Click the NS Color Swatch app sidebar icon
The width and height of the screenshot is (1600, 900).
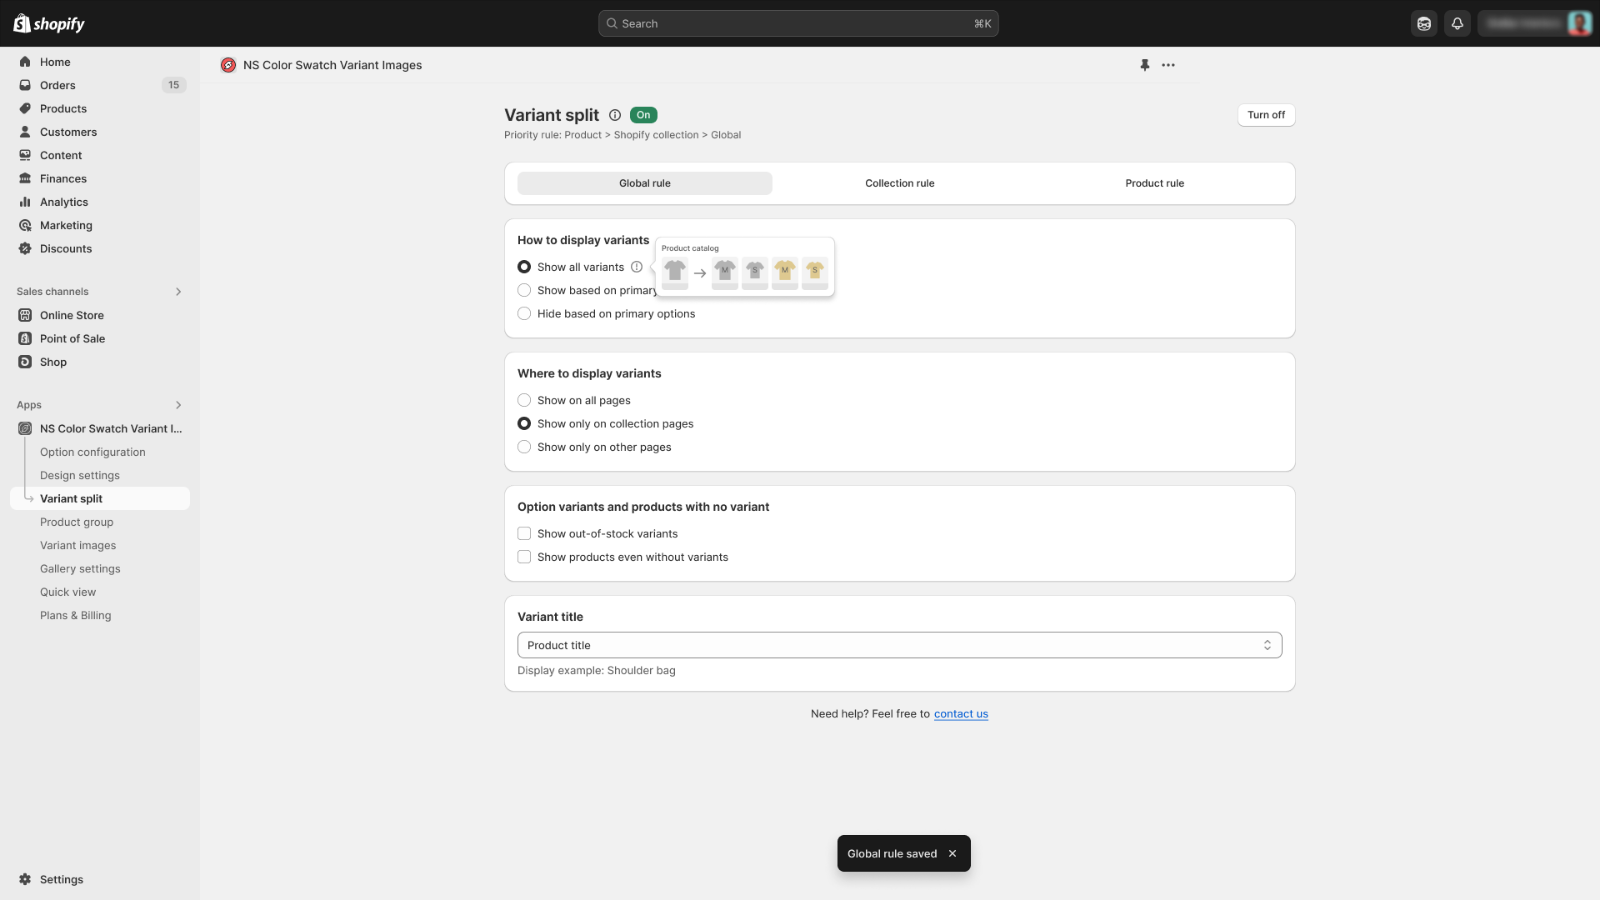[x=25, y=429]
